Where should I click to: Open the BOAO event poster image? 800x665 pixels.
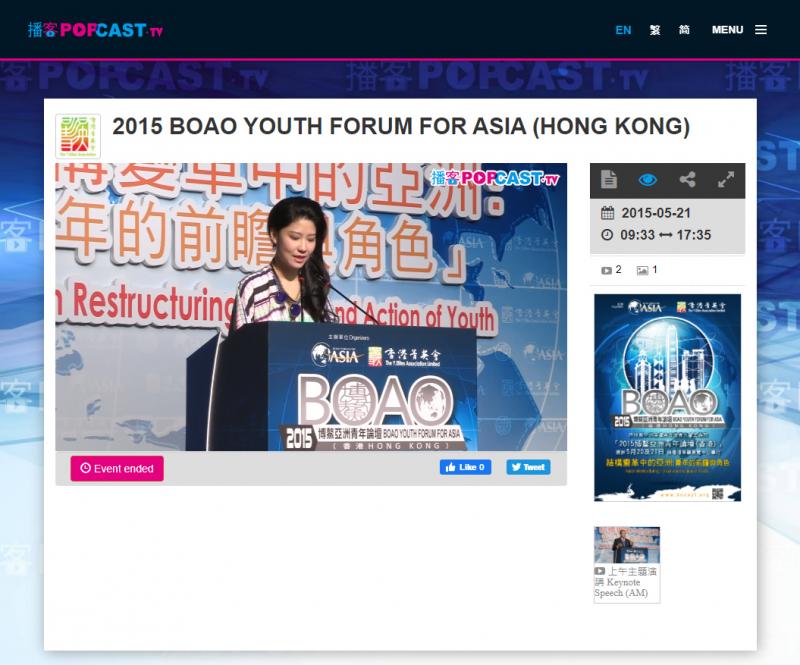(x=667, y=398)
